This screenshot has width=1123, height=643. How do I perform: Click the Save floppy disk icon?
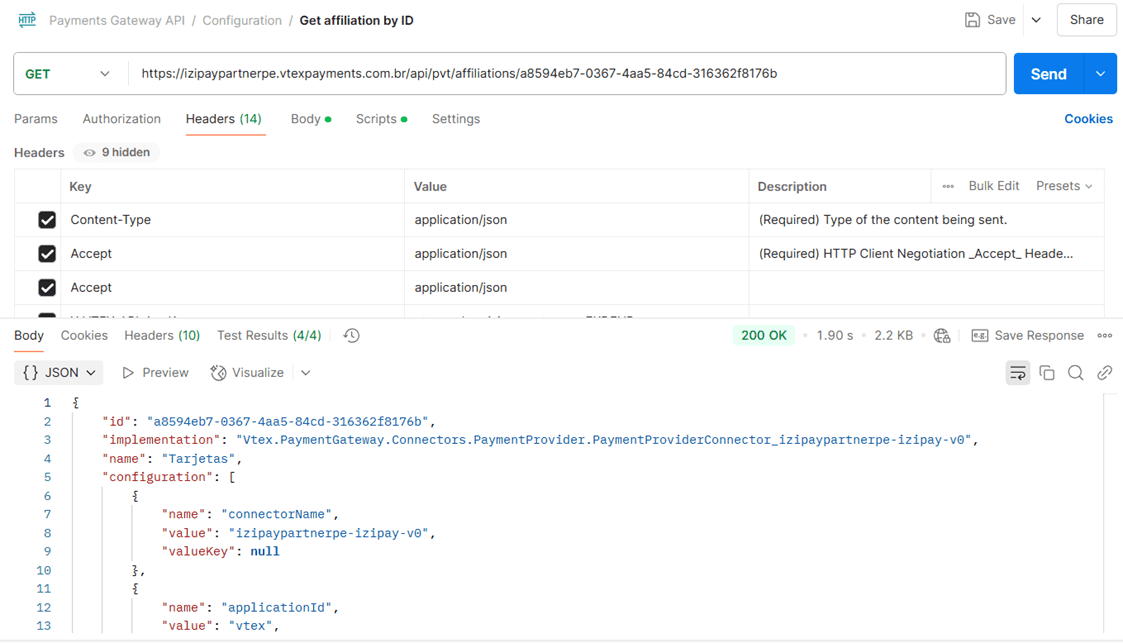point(972,20)
